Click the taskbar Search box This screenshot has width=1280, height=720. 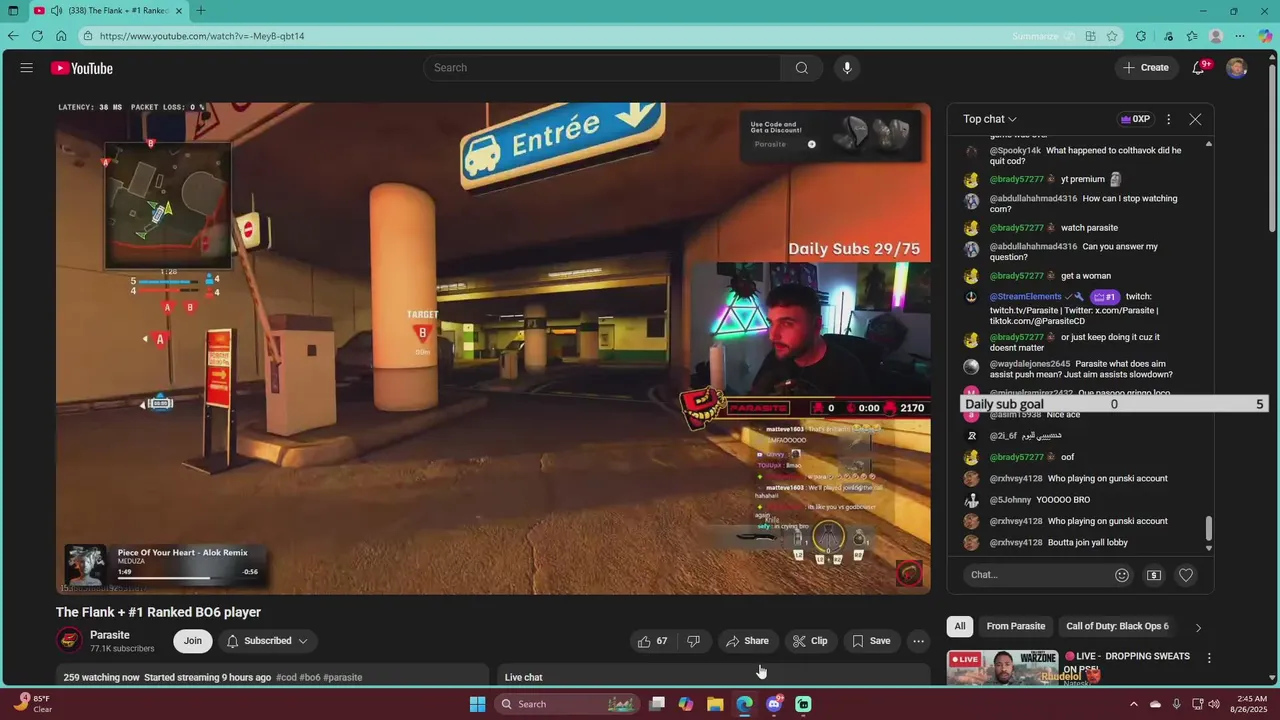[565, 704]
